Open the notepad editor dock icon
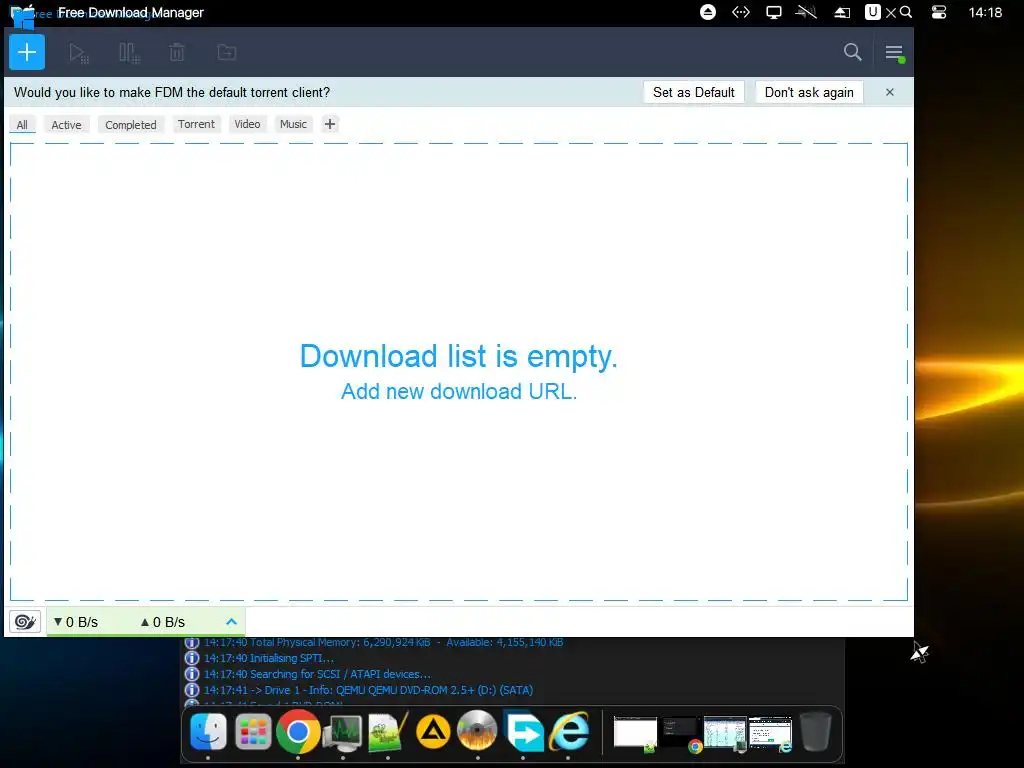 388,731
